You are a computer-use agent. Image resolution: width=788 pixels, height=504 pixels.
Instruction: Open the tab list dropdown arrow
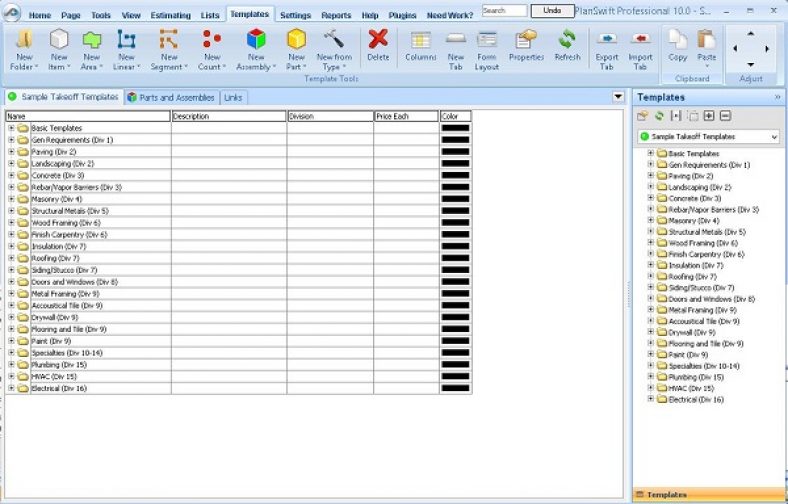tap(618, 97)
